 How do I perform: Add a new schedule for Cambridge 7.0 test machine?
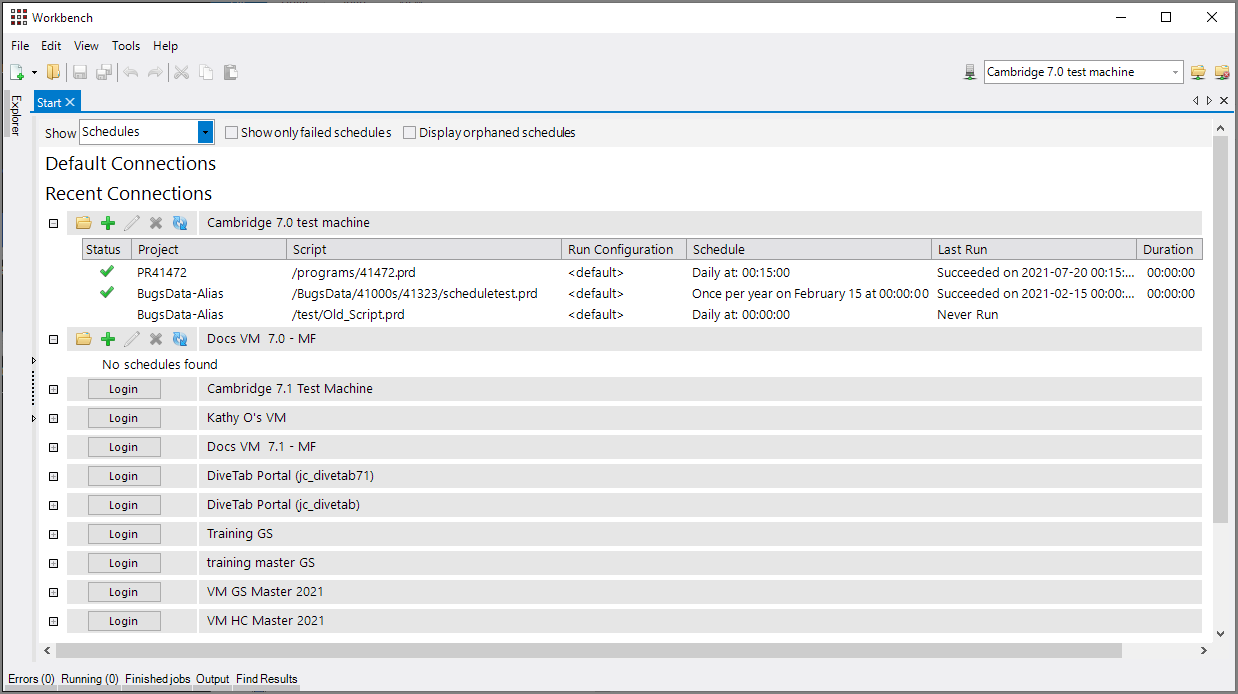(108, 222)
